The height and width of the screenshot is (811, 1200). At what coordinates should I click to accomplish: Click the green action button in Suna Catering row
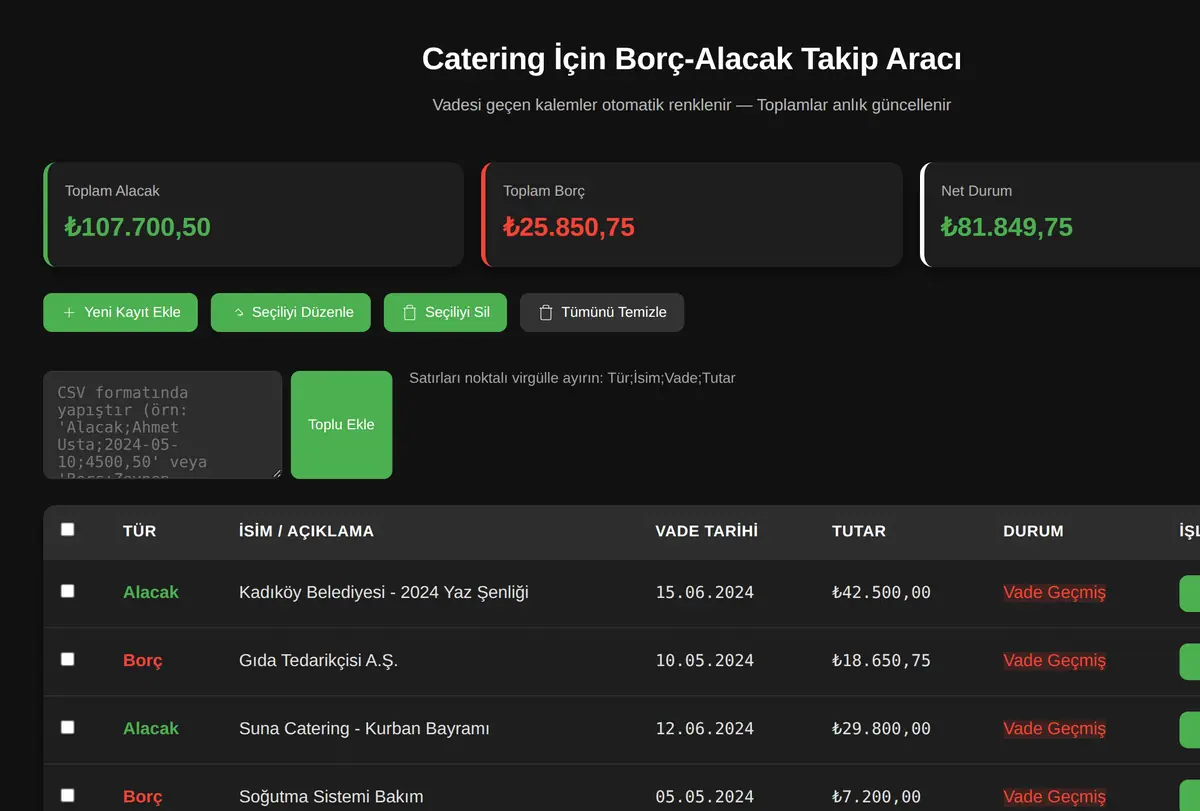[x=1189, y=729]
